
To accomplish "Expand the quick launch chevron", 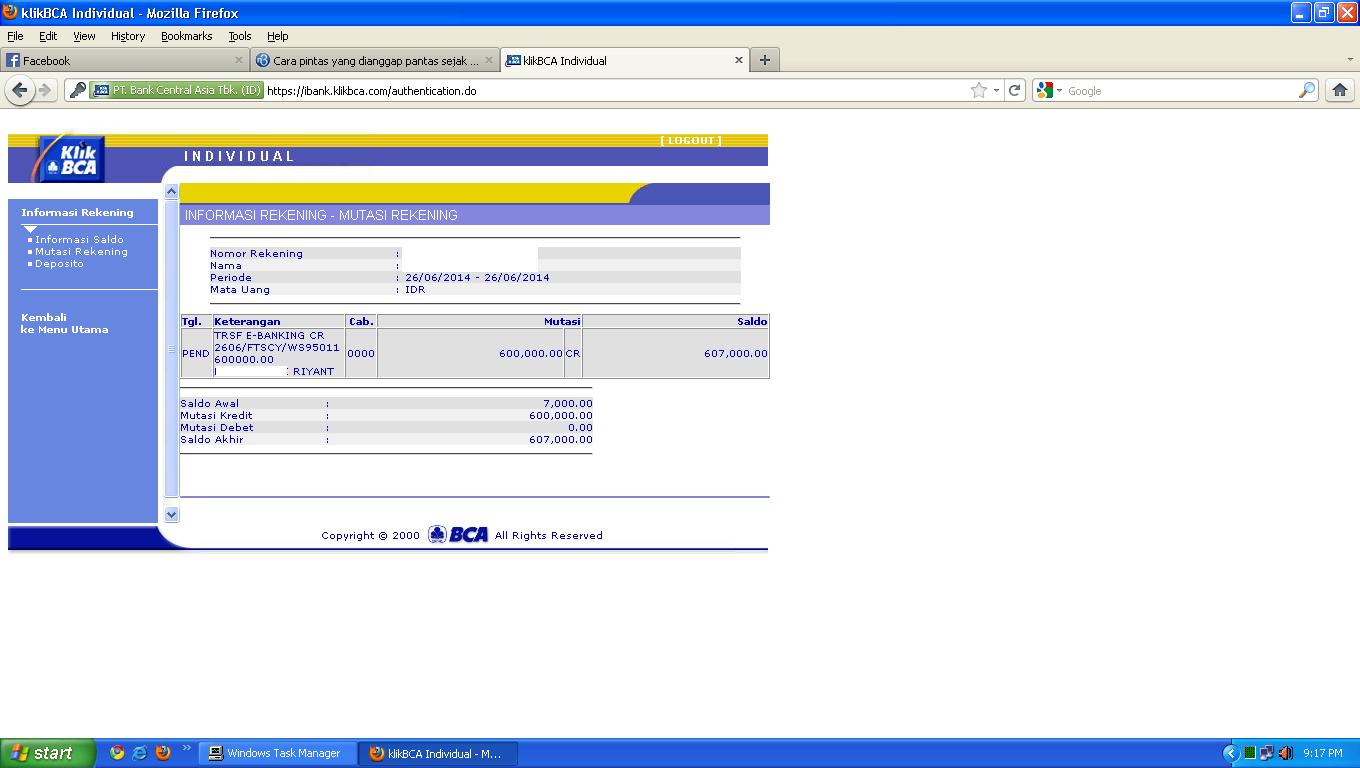I will [x=186, y=748].
